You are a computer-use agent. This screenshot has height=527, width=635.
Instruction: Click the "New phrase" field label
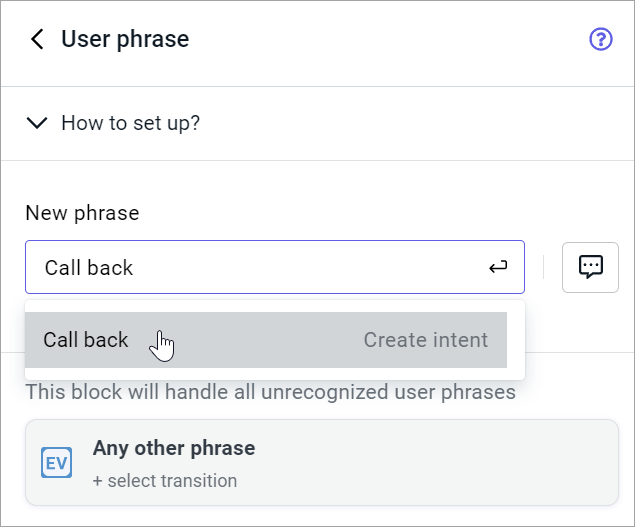82,213
